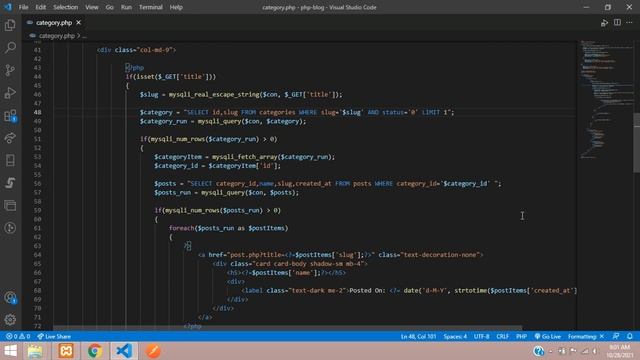Click the S-shaped extension icon in activity bar
Image resolution: width=640 pixels, height=360 pixels.
coord(10,183)
